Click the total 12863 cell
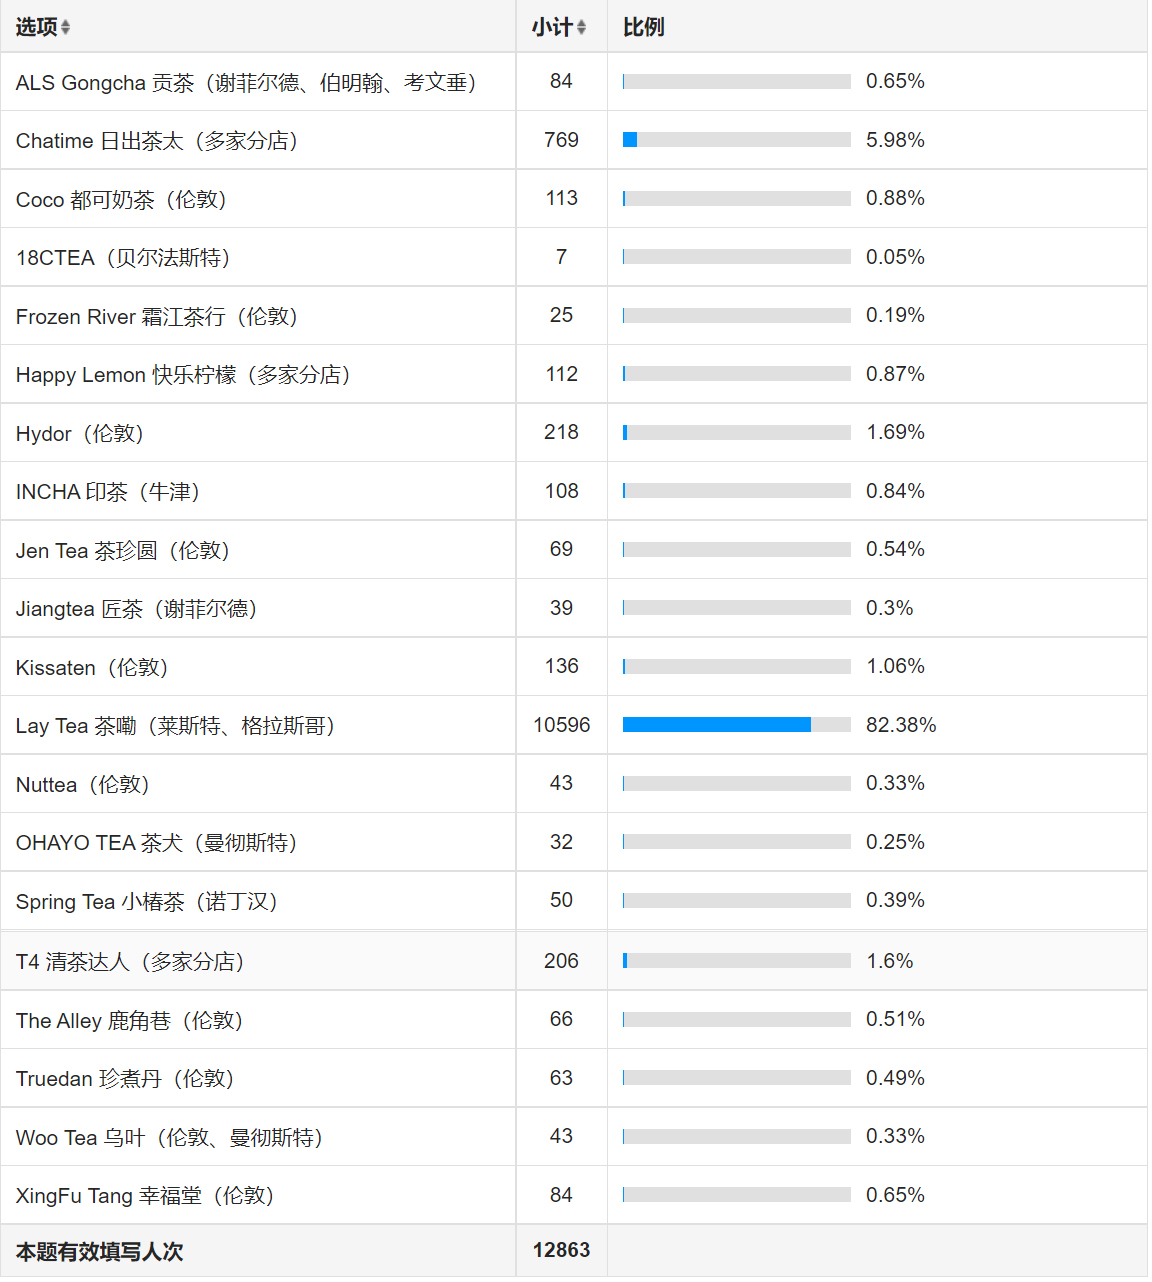The height and width of the screenshot is (1282, 1152). pyautogui.click(x=561, y=1251)
